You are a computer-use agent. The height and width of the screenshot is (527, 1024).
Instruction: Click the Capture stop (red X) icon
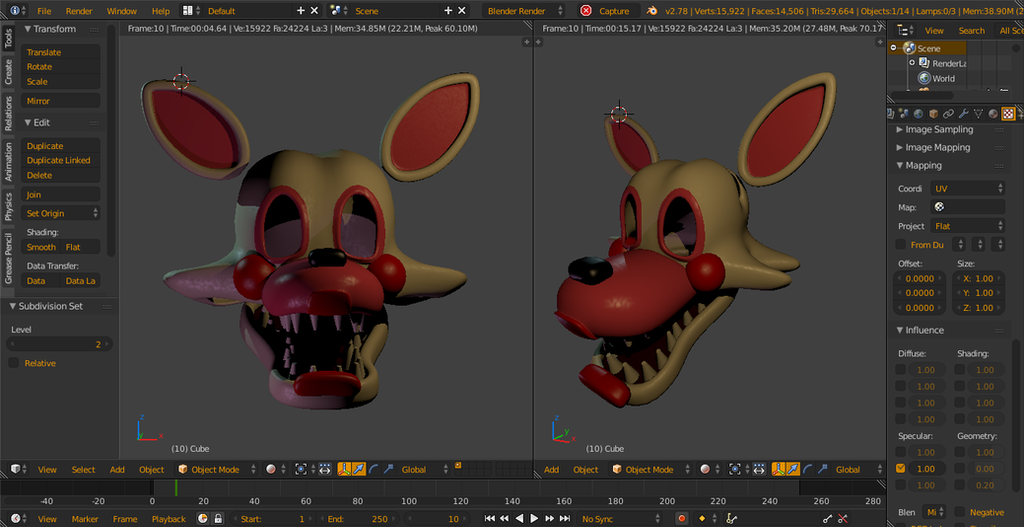point(586,10)
